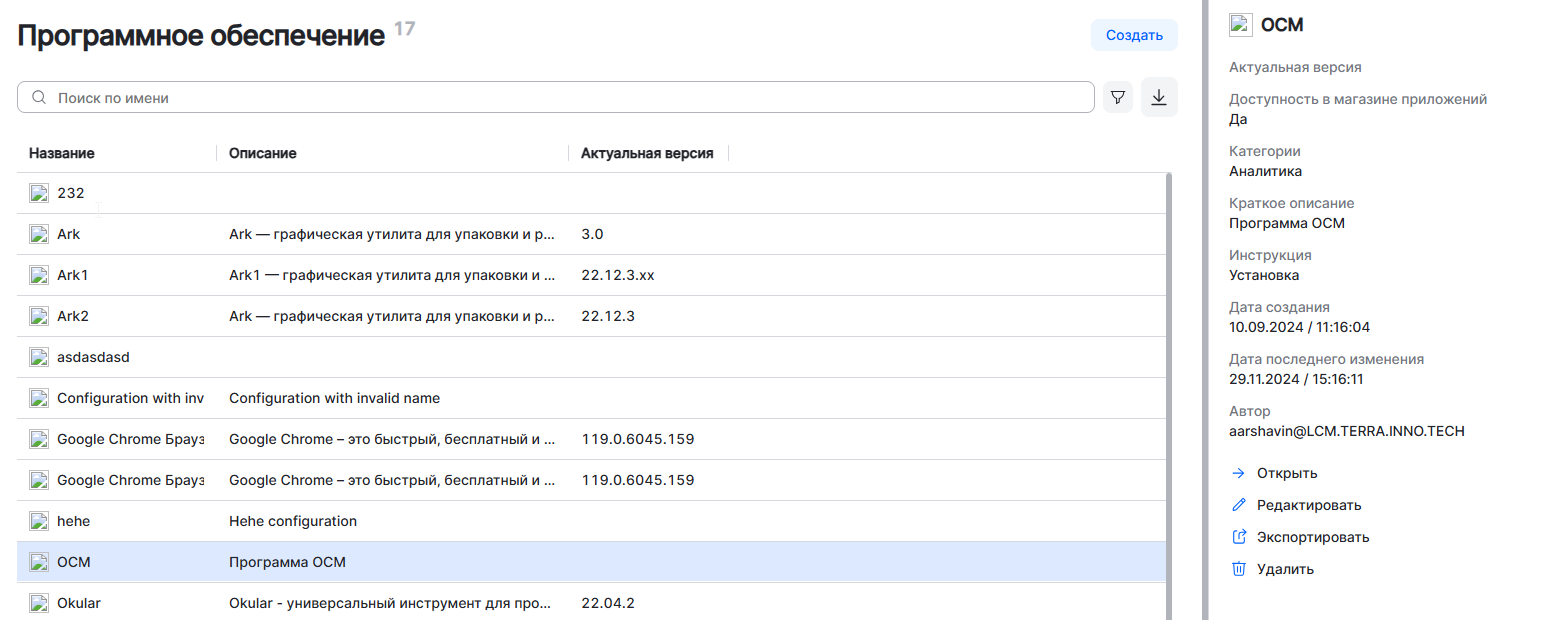Viewport: 1561px width, 620px height.
Task: Click the Okular row icon
Action: coord(39,603)
